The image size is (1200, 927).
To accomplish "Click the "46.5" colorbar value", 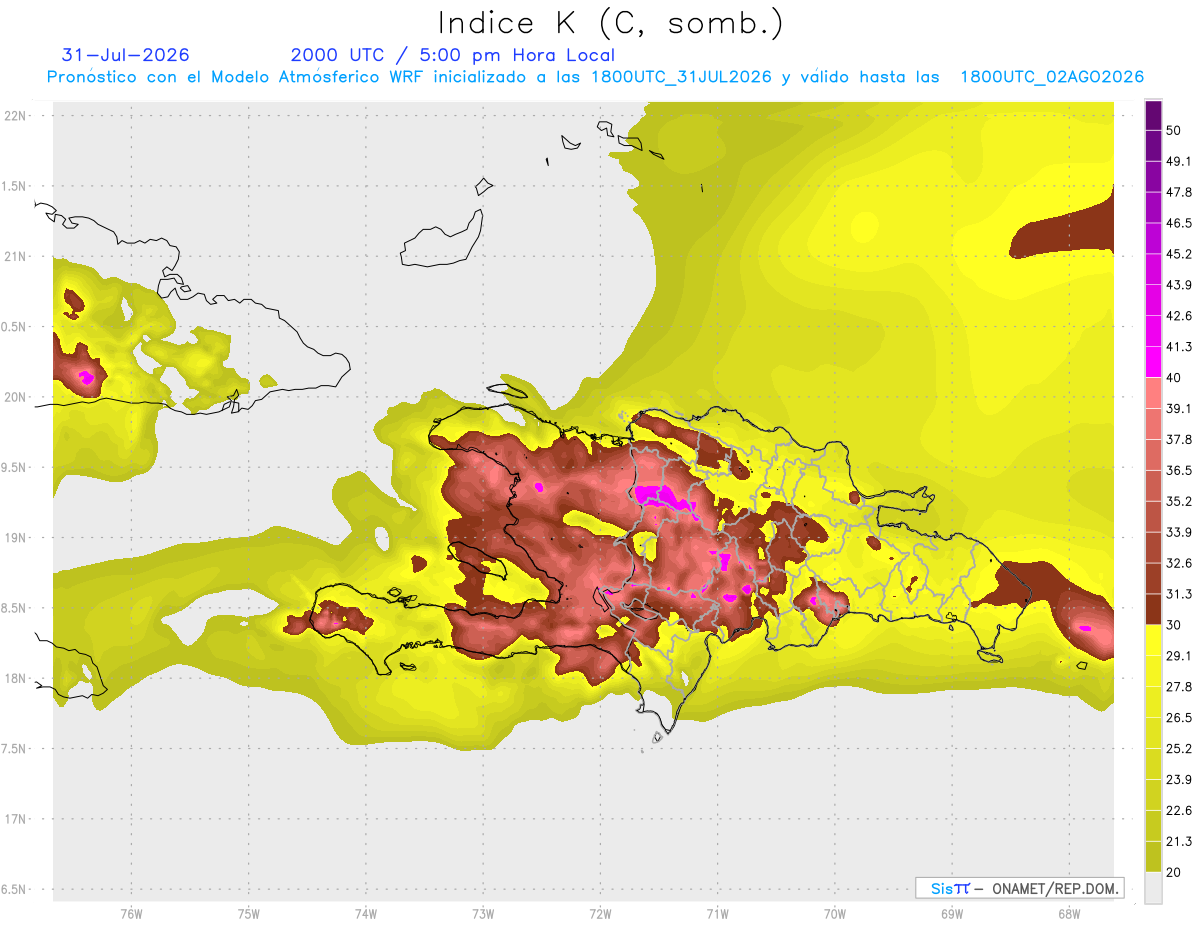I will point(1179,223).
